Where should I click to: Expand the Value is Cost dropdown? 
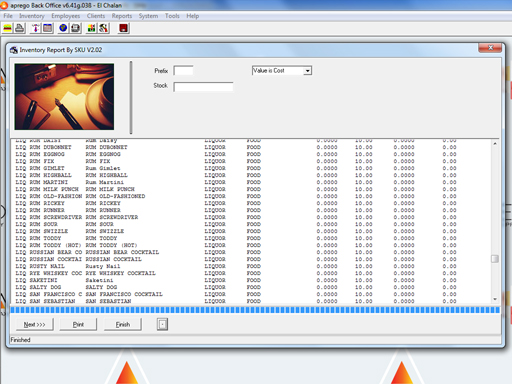(307, 71)
